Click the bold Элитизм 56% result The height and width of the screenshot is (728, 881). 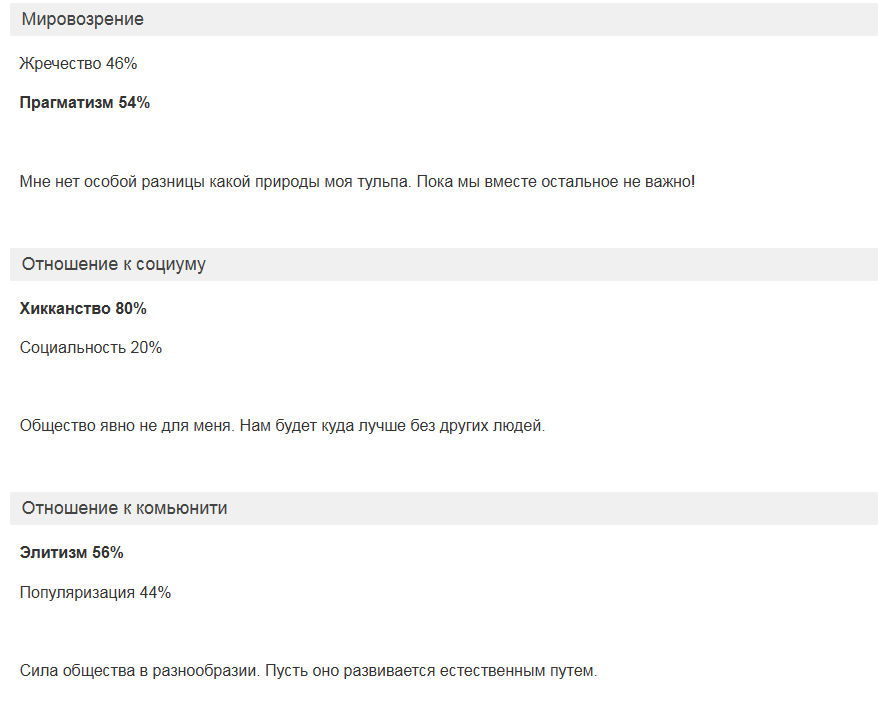(x=71, y=553)
